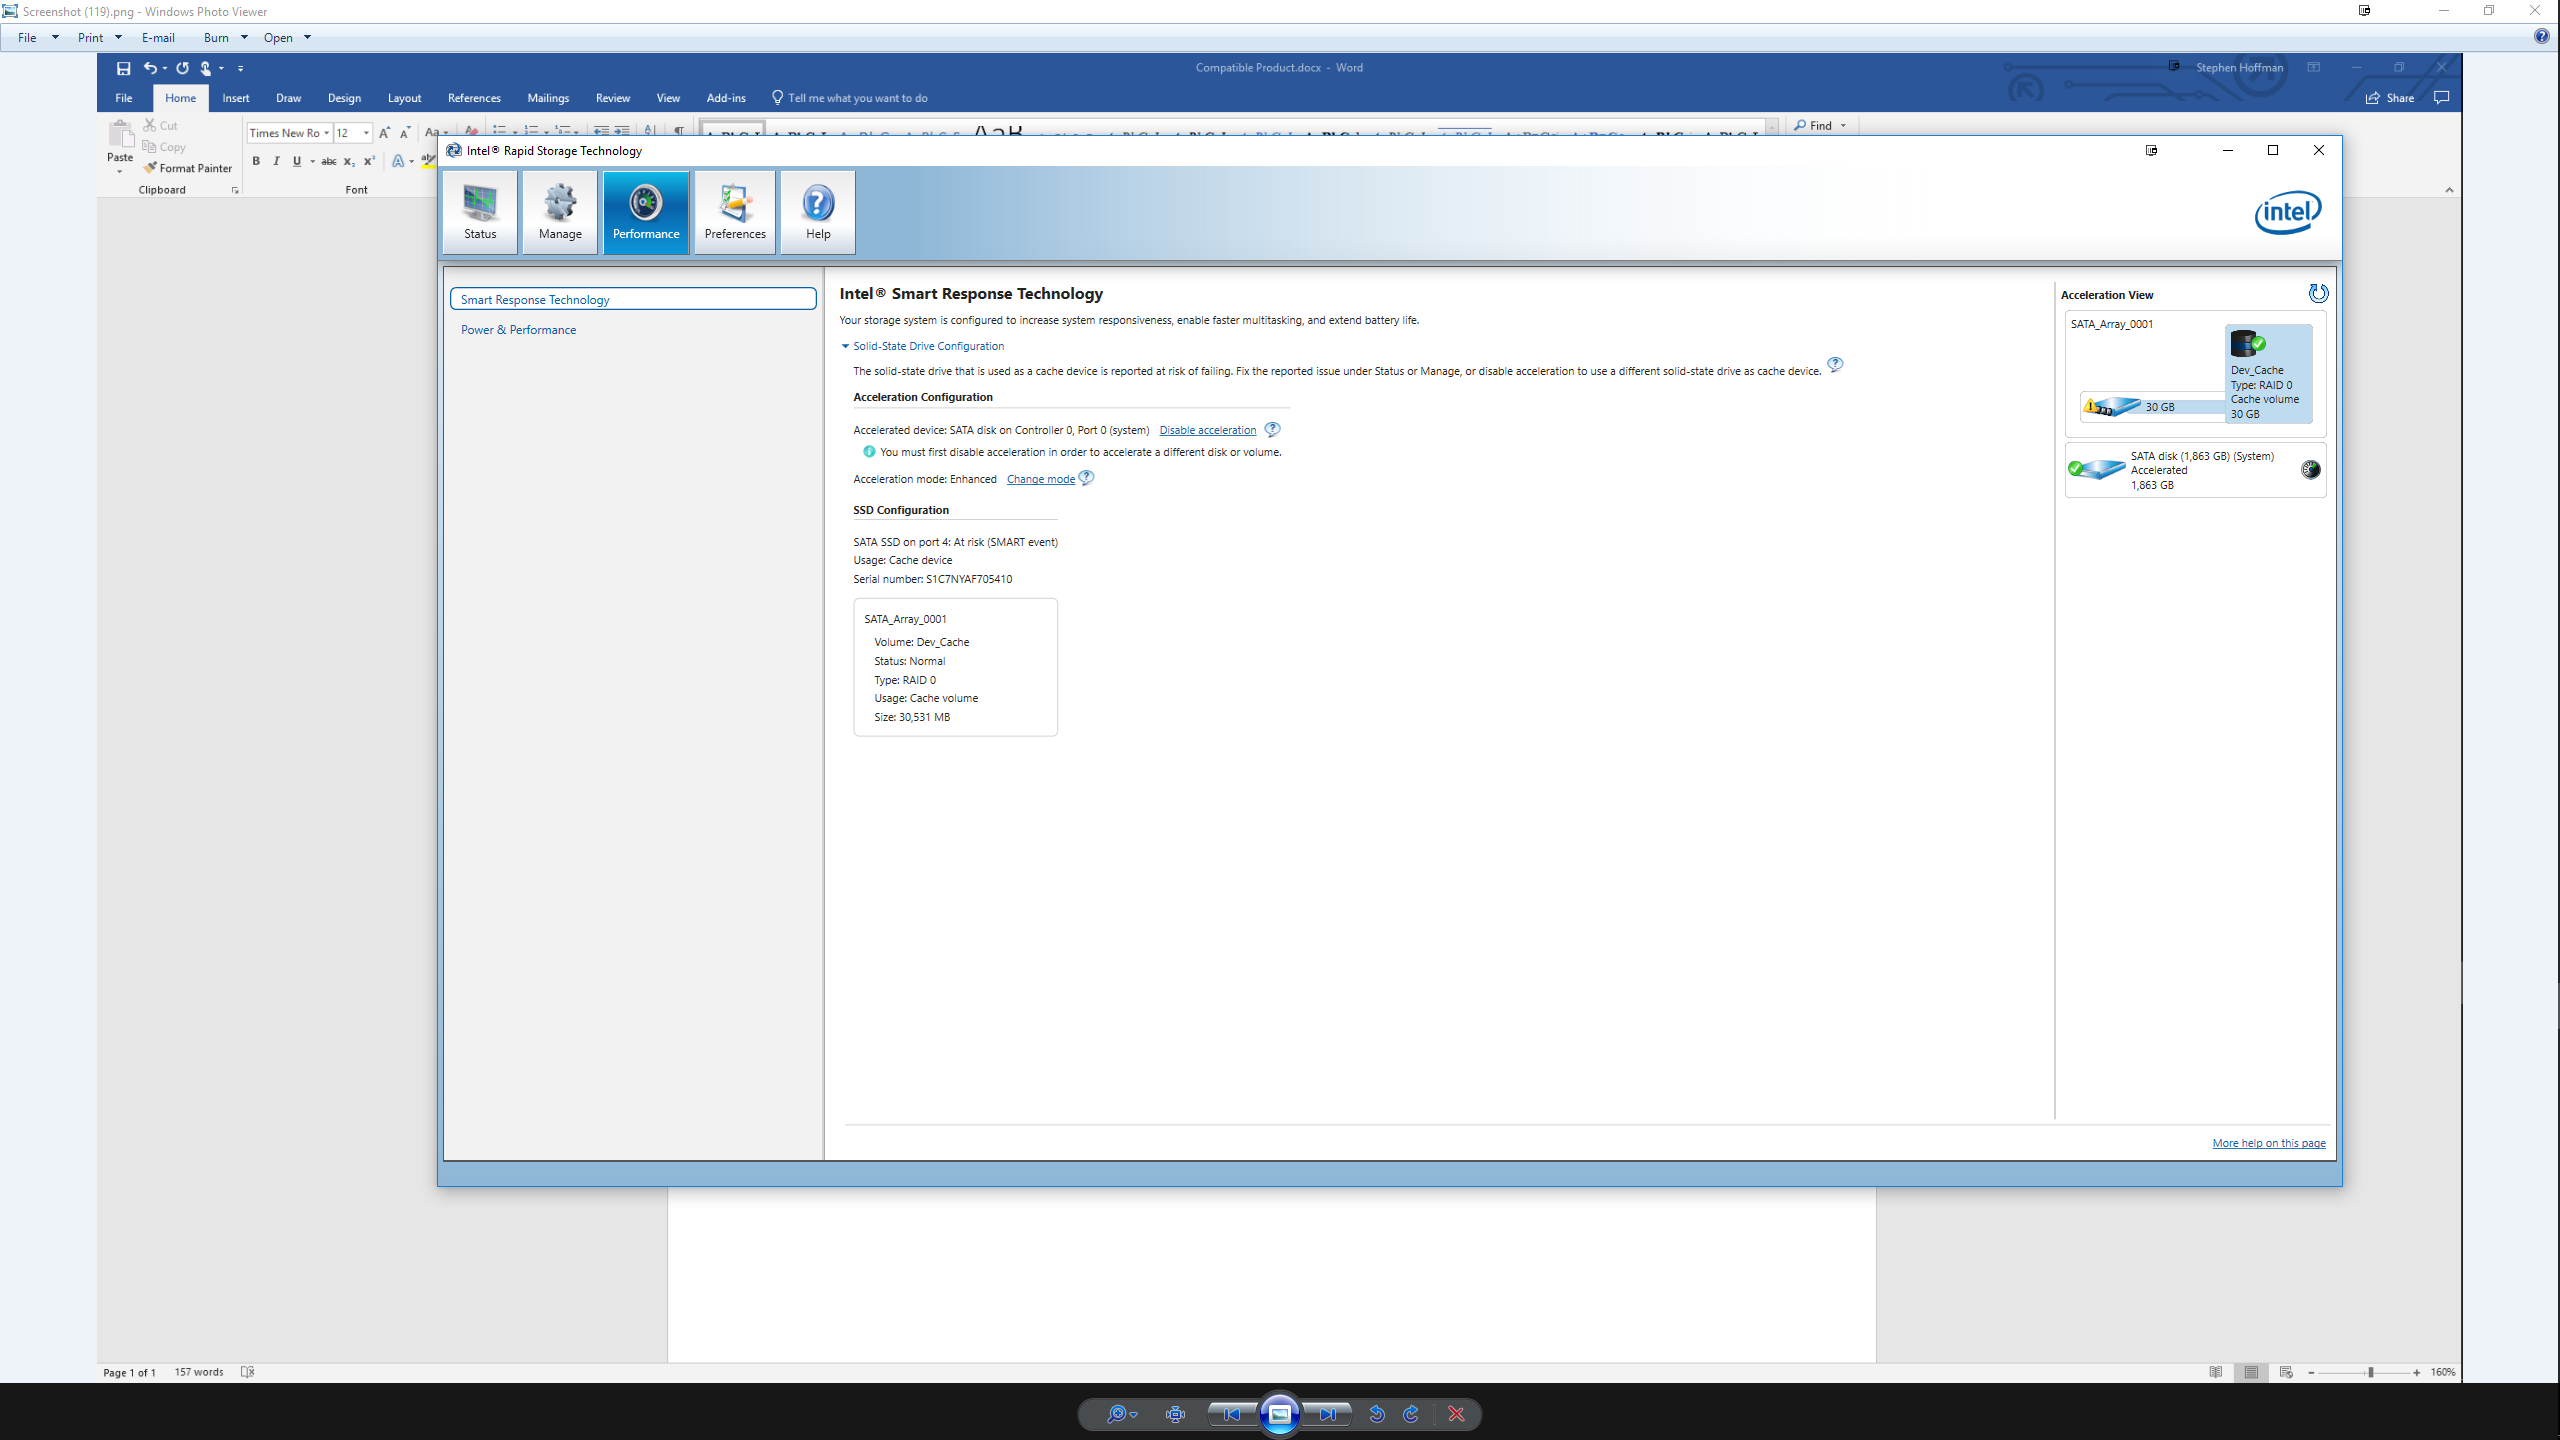Click the Disable acceleration link
Viewport: 2560px width, 1440px height.
pos(1207,430)
